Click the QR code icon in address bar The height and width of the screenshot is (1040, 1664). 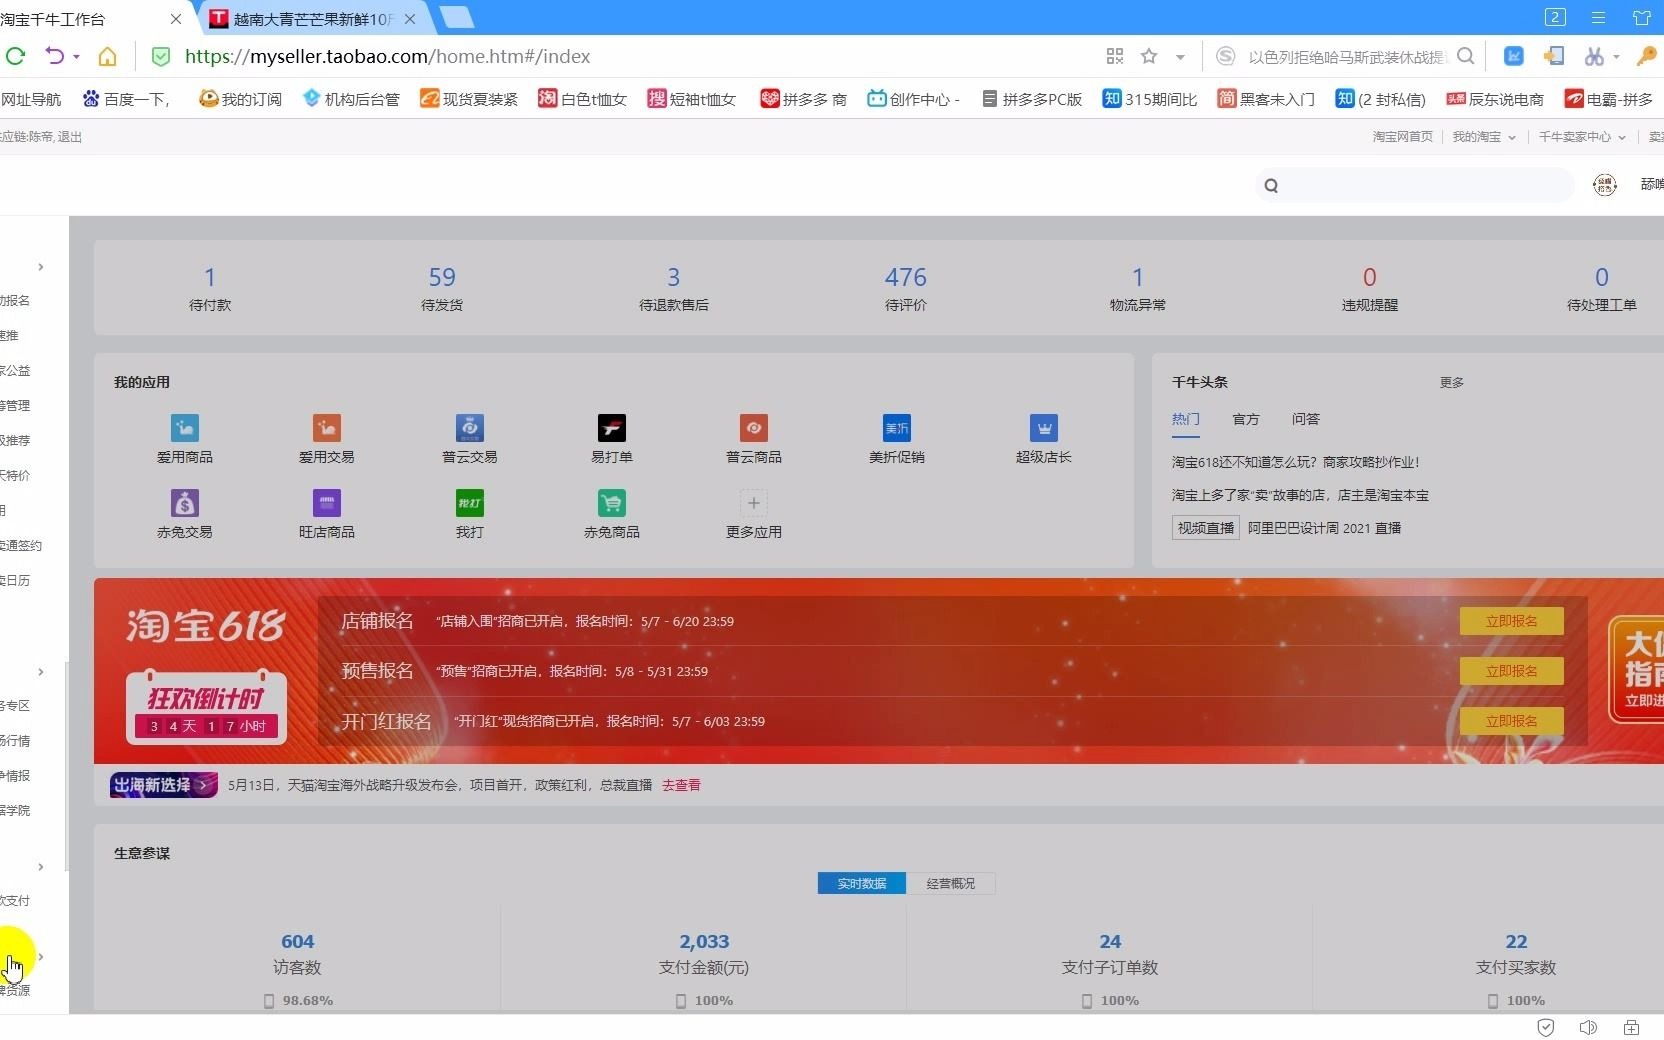coord(1115,56)
